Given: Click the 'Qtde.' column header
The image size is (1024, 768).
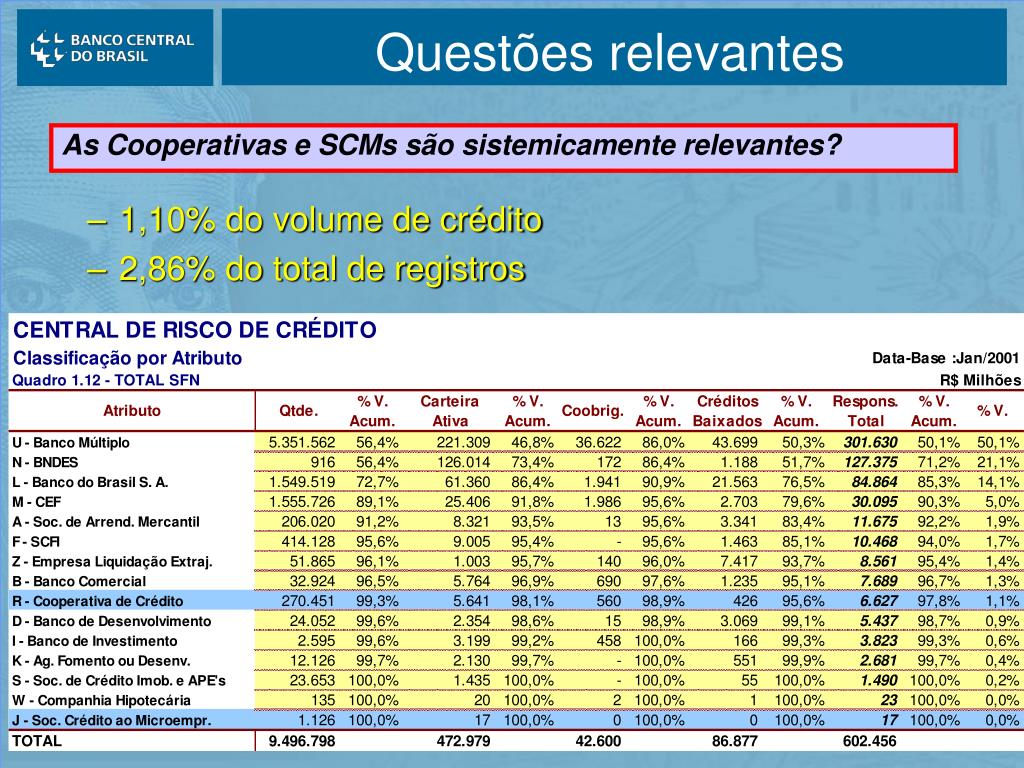Looking at the screenshot, I should point(298,411).
